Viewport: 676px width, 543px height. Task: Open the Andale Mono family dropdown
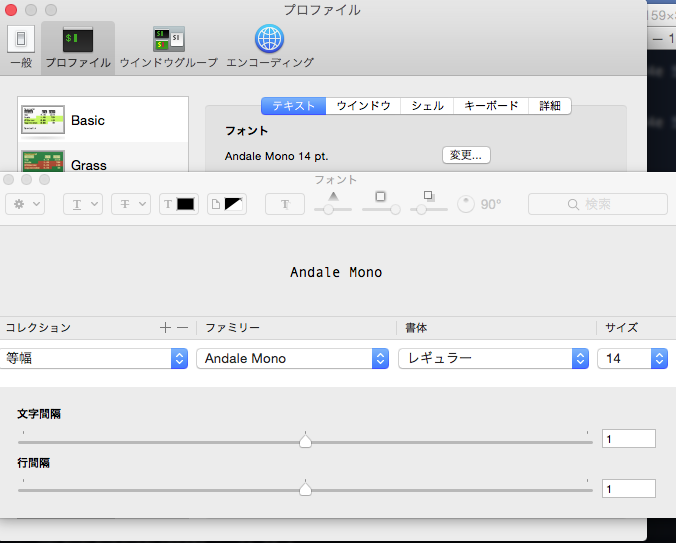[x=292, y=358]
